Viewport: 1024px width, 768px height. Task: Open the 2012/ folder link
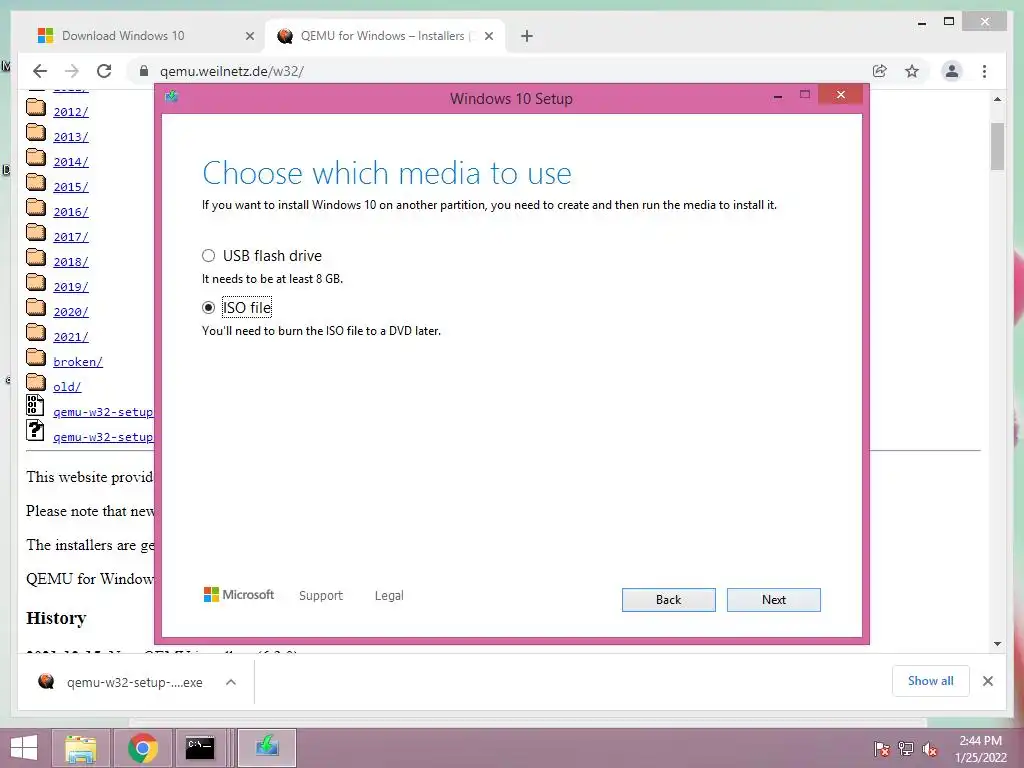coord(71,112)
